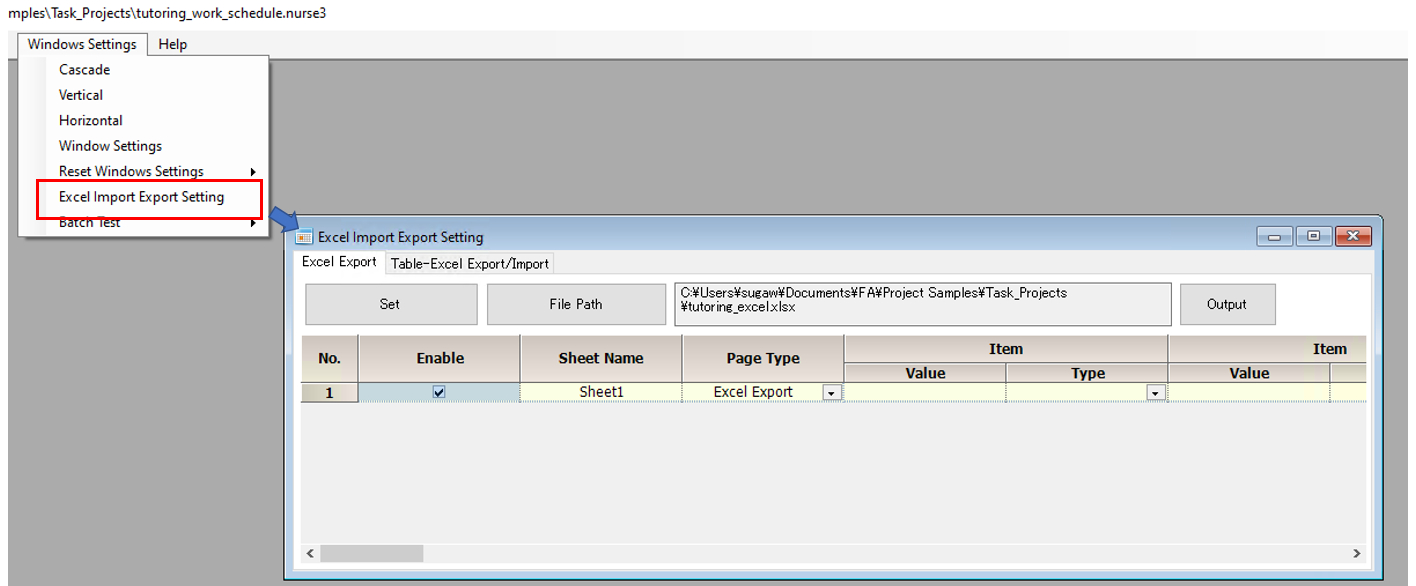Click the File Path button
This screenshot has height=586, width=1416.
(x=576, y=304)
